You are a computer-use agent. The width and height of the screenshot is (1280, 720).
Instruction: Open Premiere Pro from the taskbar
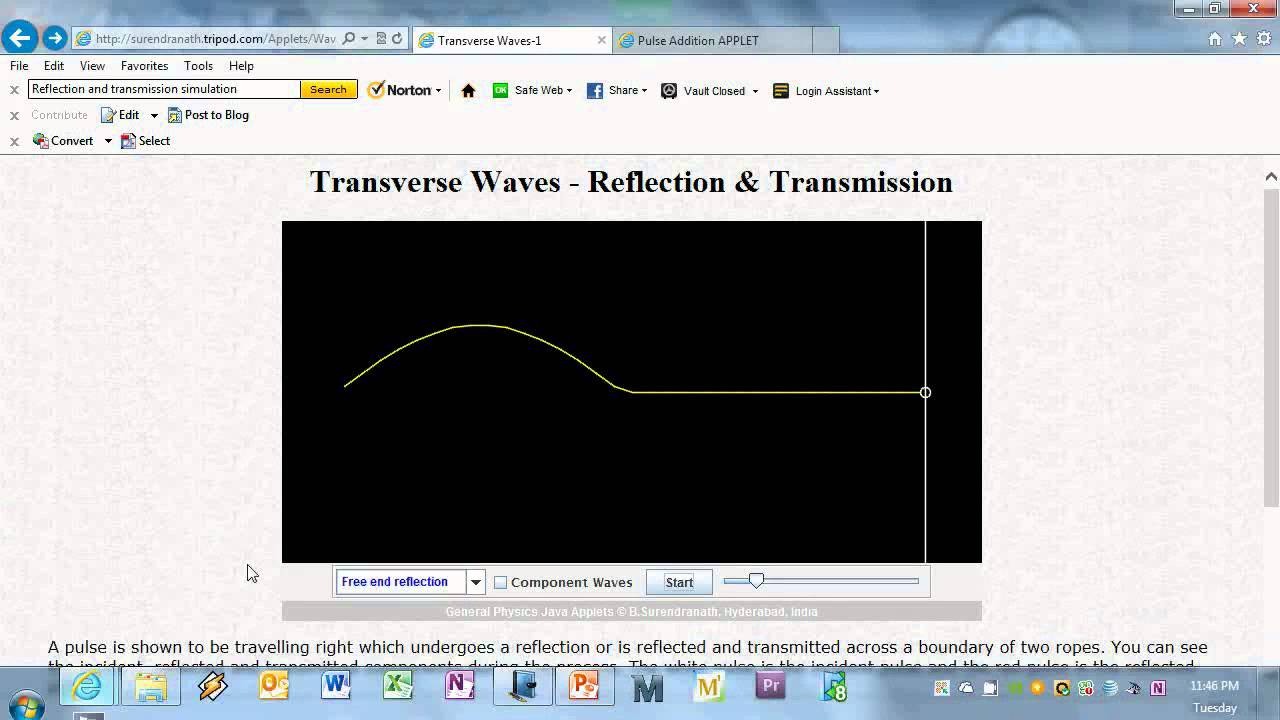point(770,687)
